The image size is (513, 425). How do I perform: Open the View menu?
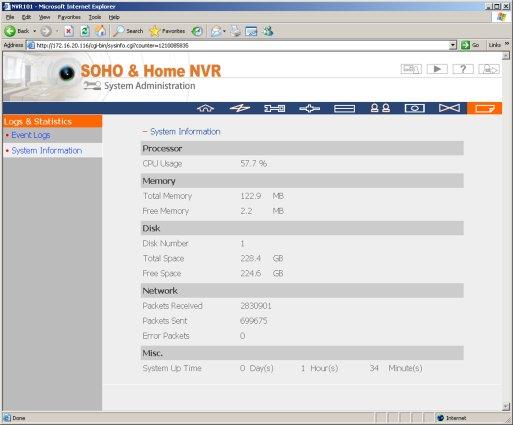click(x=44, y=17)
